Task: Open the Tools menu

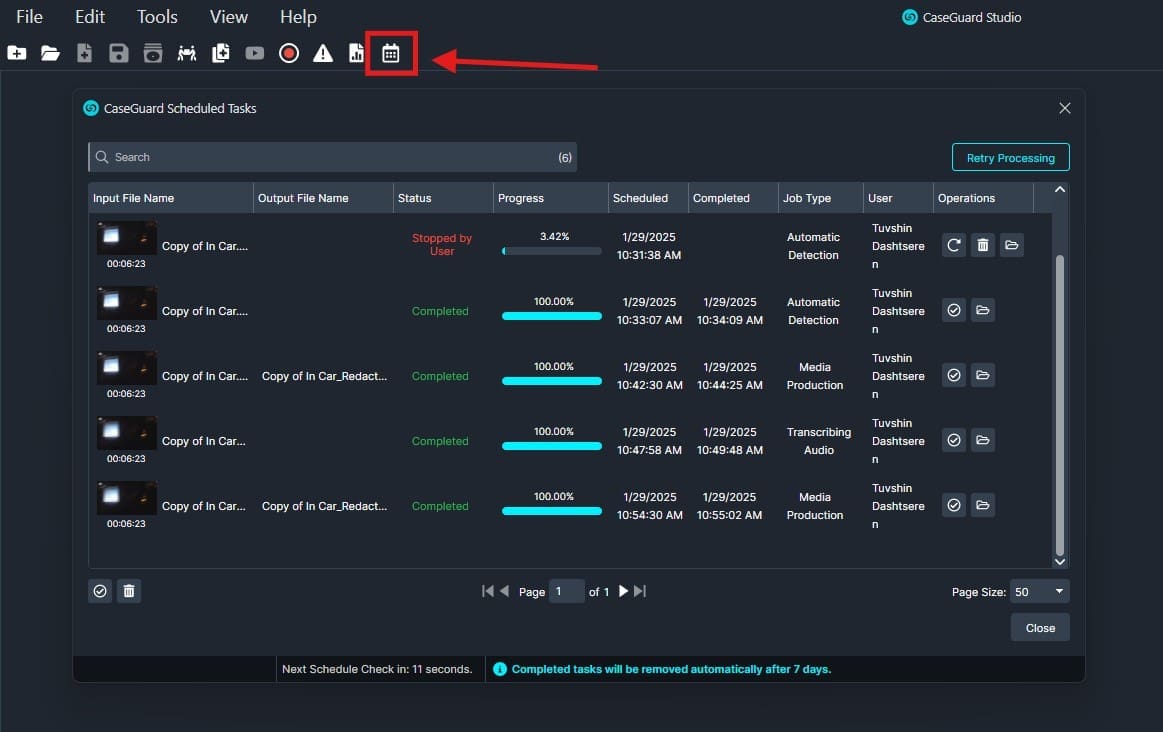Action: coord(157,17)
